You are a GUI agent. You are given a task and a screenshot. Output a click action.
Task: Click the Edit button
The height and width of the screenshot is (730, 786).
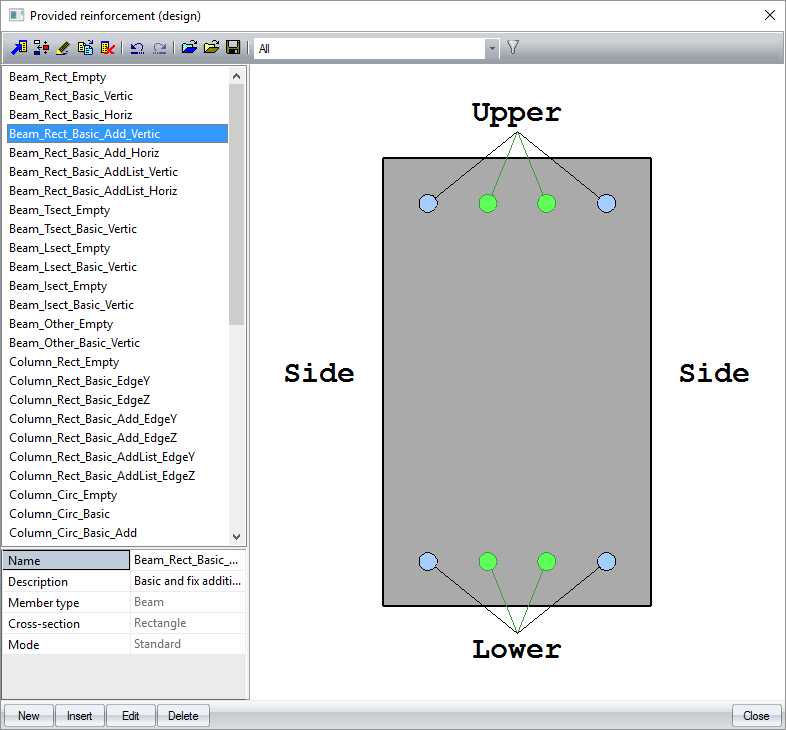coord(131,715)
